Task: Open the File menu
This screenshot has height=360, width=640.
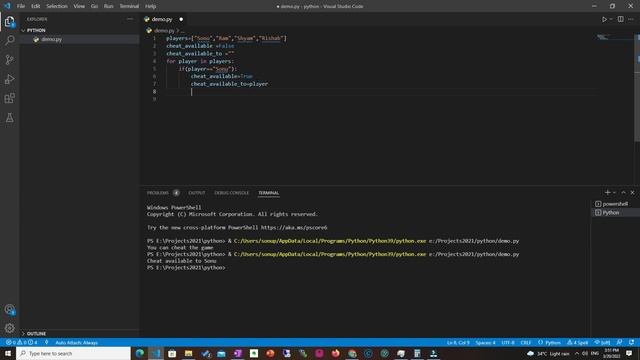Action: (21, 6)
